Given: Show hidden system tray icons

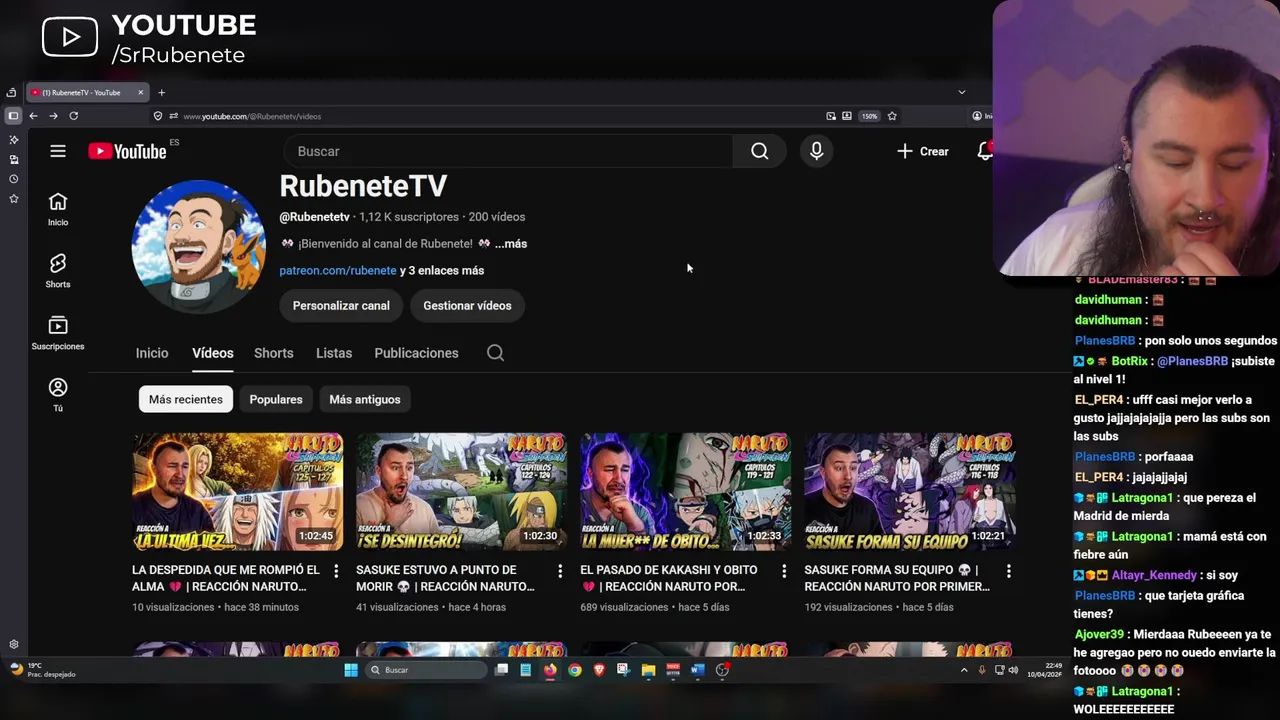Looking at the screenshot, I should click(964, 670).
